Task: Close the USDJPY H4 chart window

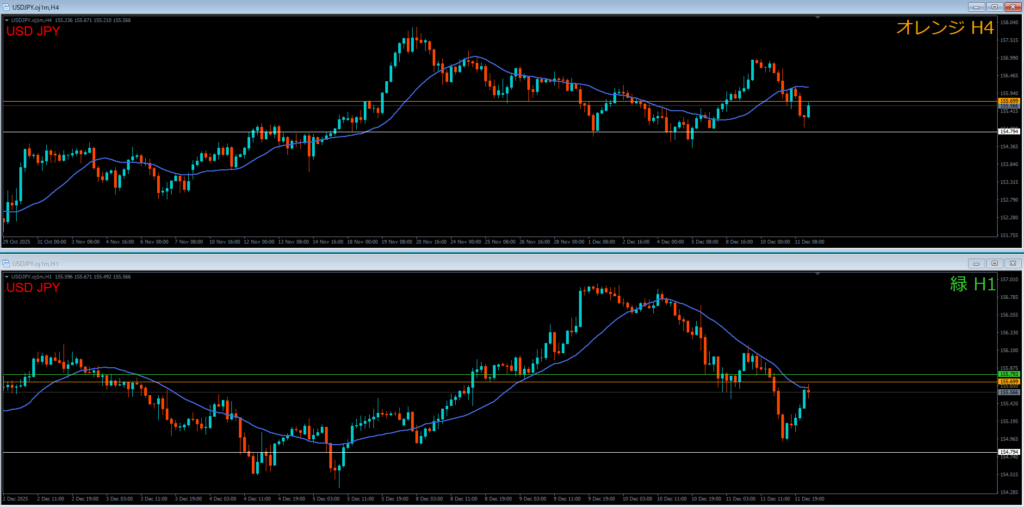Action: pyautogui.click(x=1011, y=7)
